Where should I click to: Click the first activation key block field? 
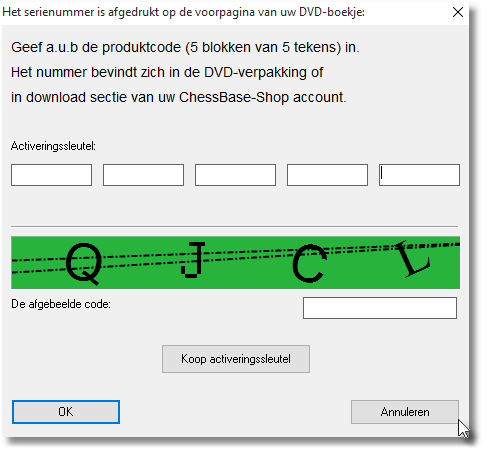(x=51, y=175)
